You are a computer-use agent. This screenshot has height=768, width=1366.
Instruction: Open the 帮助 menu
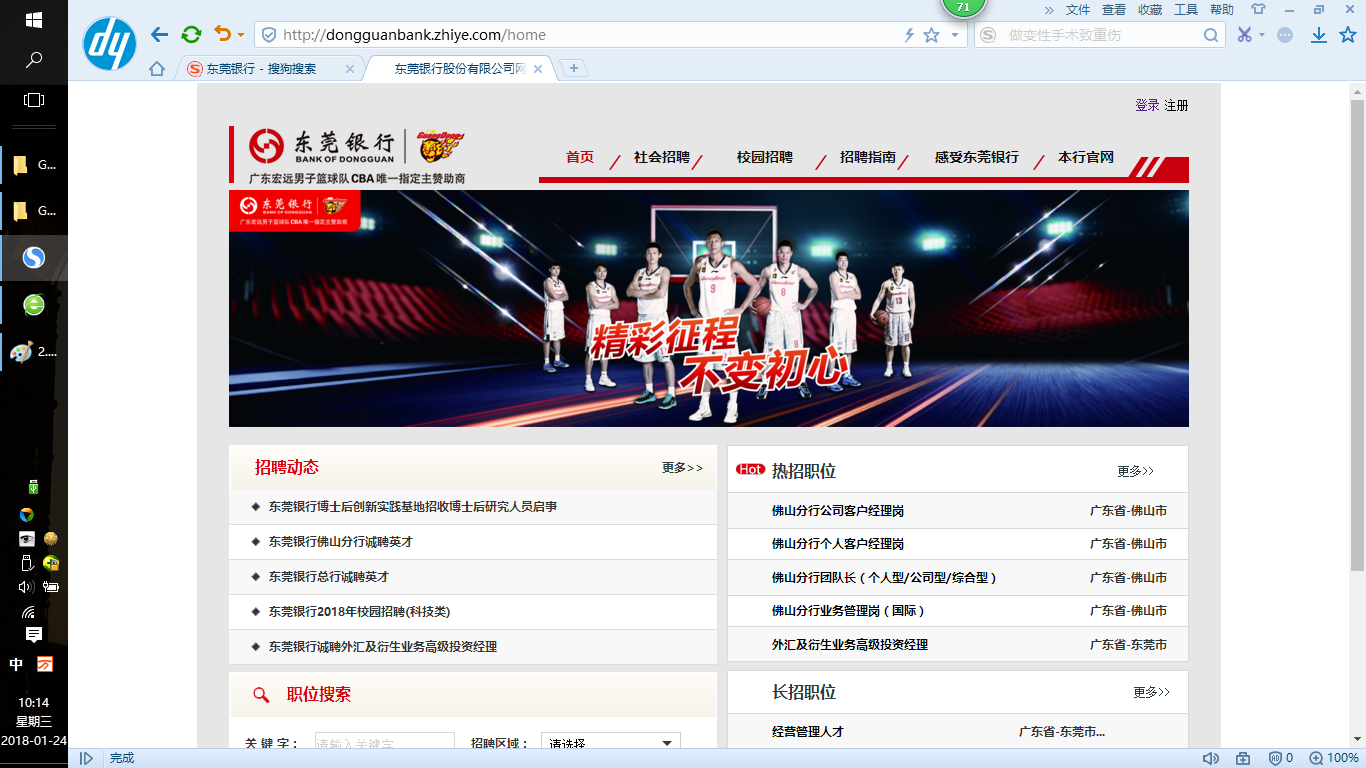(1222, 10)
